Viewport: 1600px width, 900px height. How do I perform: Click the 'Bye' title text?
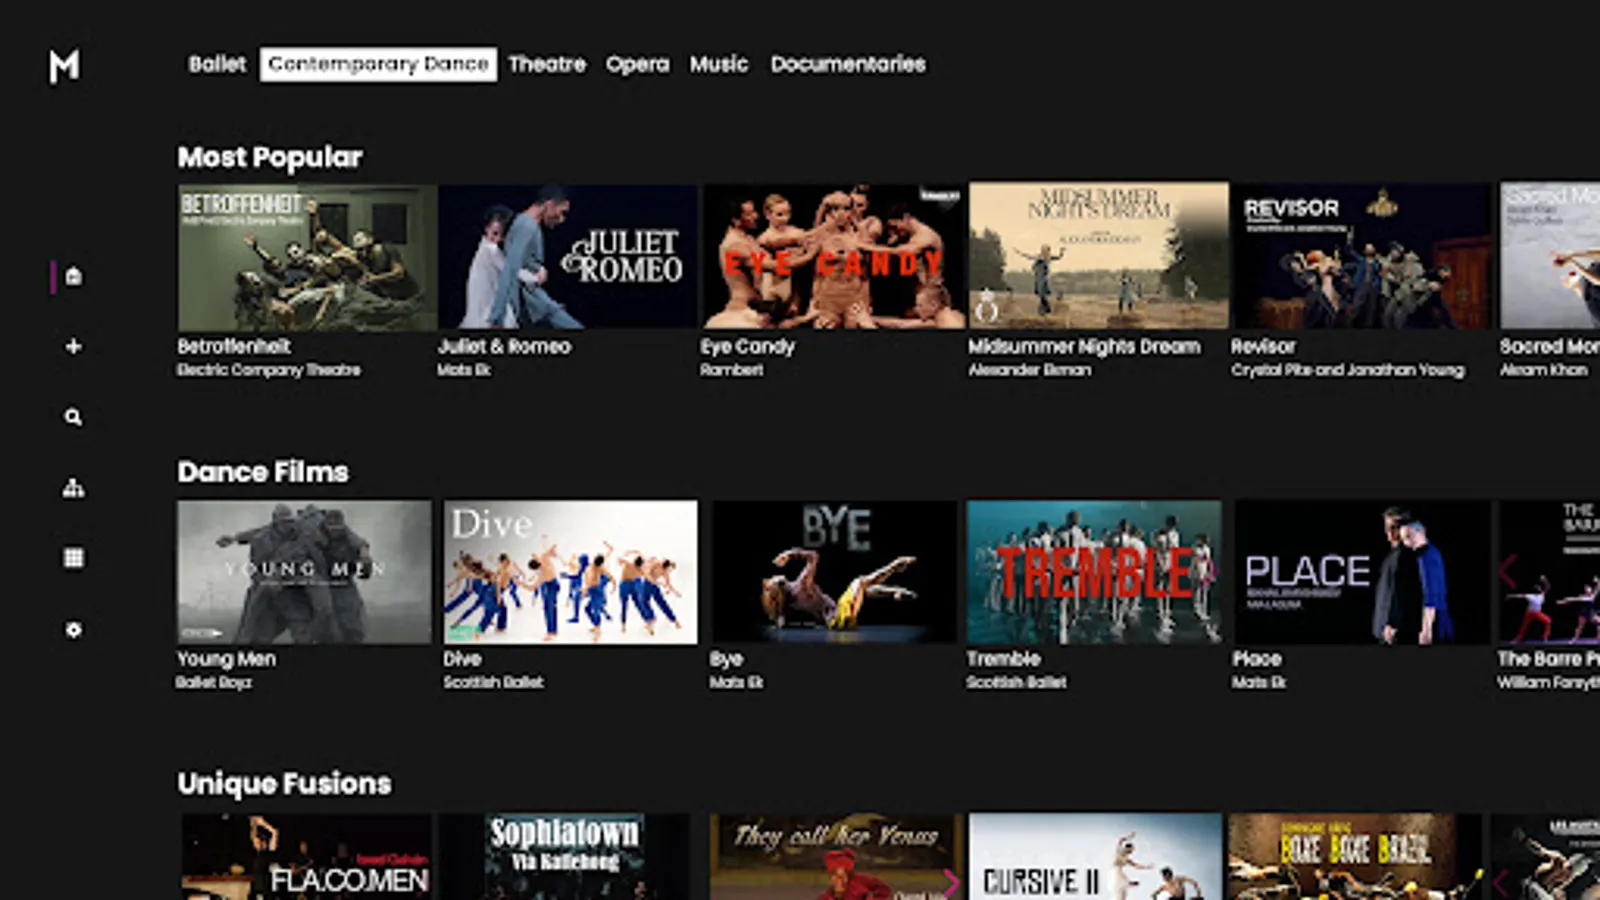(726, 660)
